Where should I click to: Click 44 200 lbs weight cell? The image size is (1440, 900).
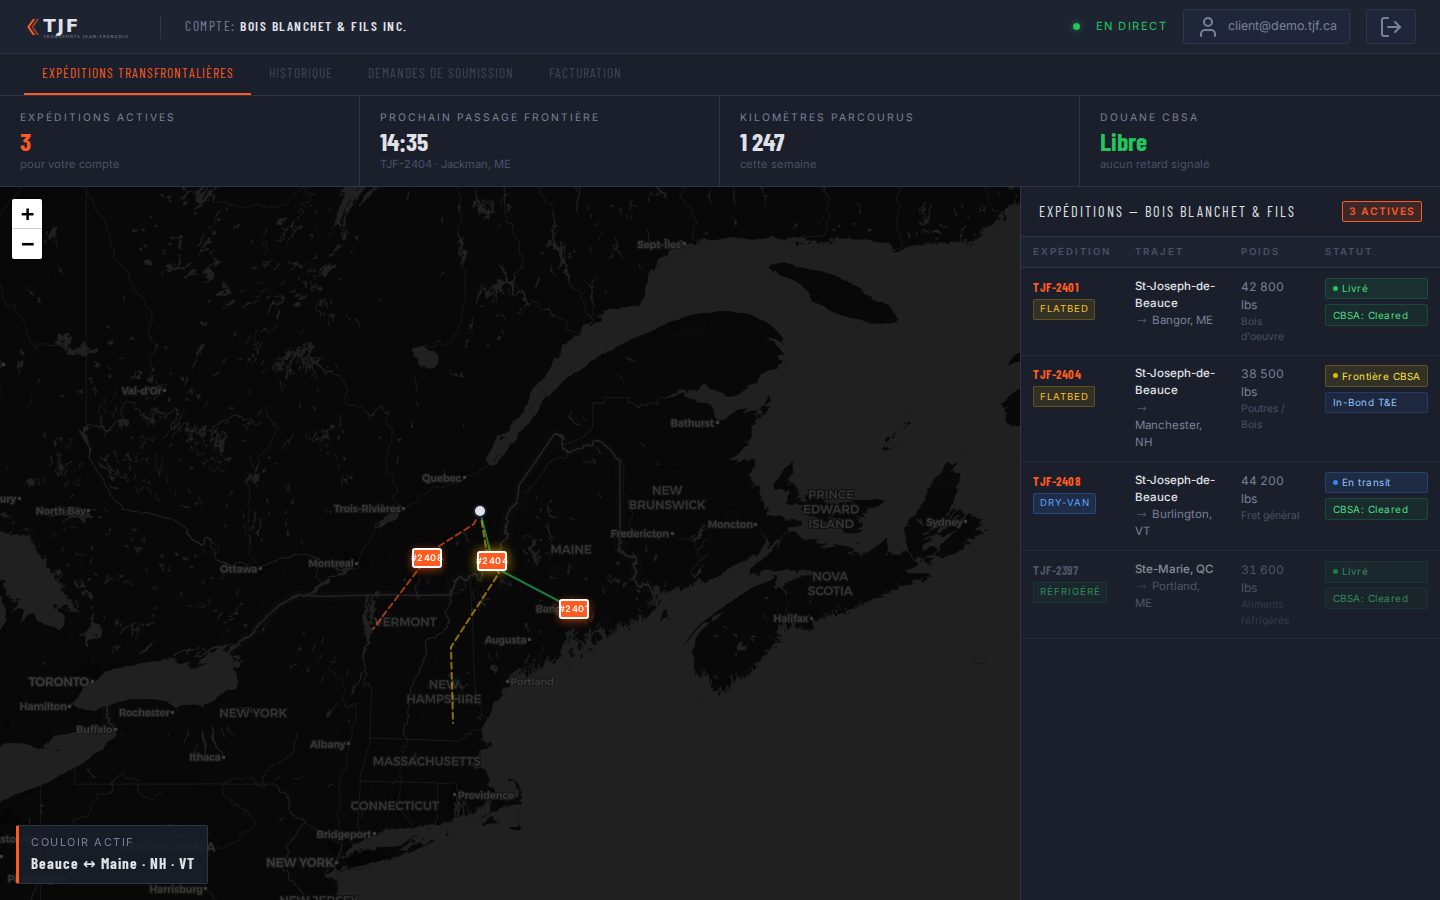[1262, 490]
